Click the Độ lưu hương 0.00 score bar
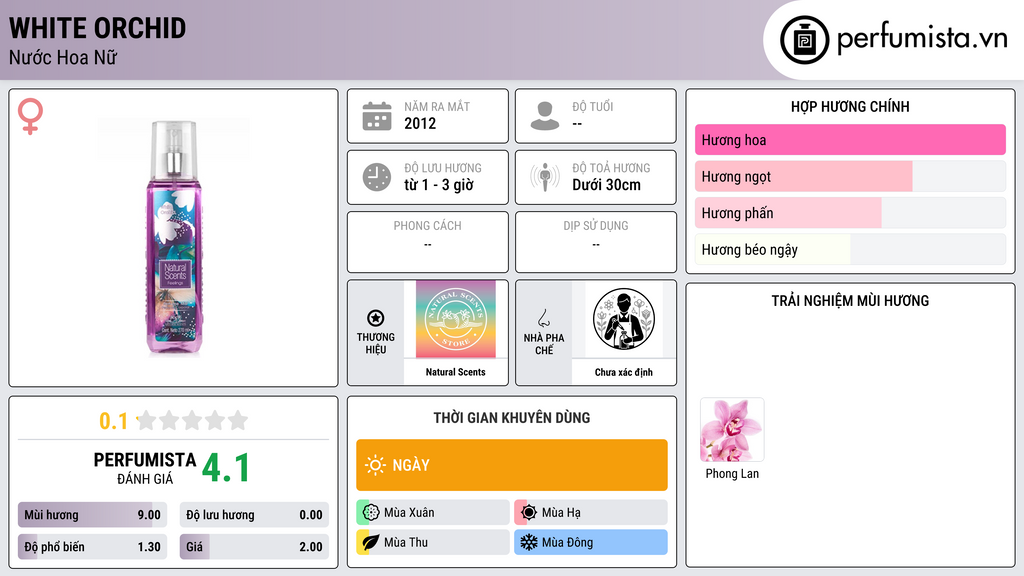The height and width of the screenshot is (576, 1024). (254, 515)
